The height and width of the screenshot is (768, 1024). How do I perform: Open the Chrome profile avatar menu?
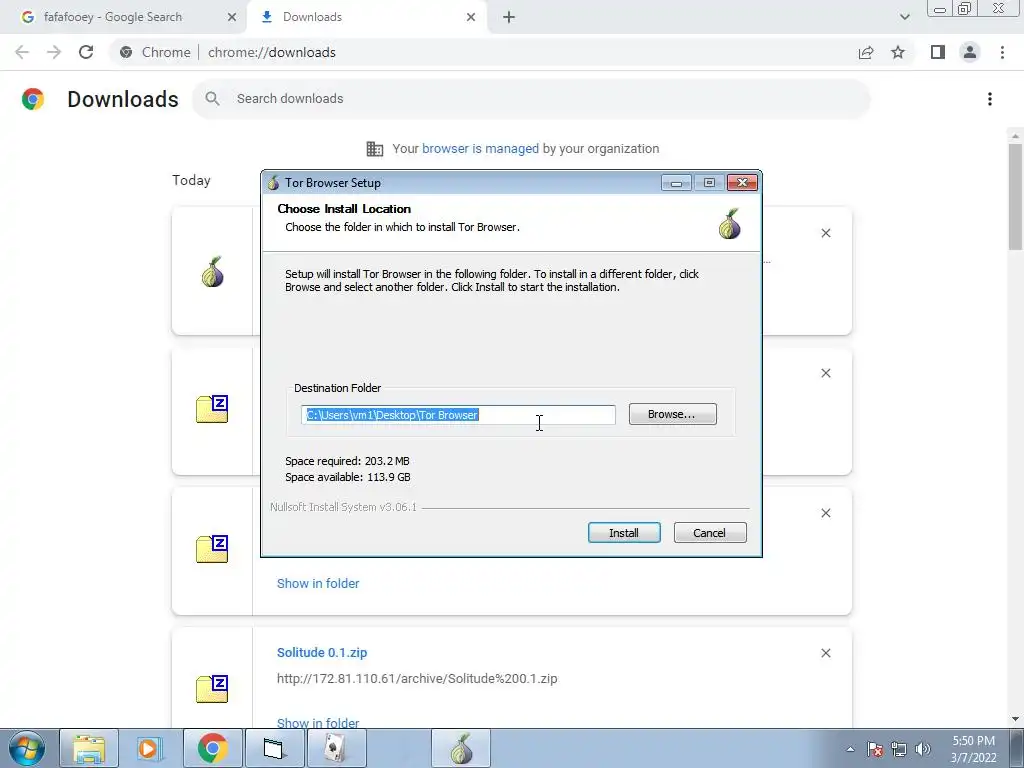click(970, 52)
